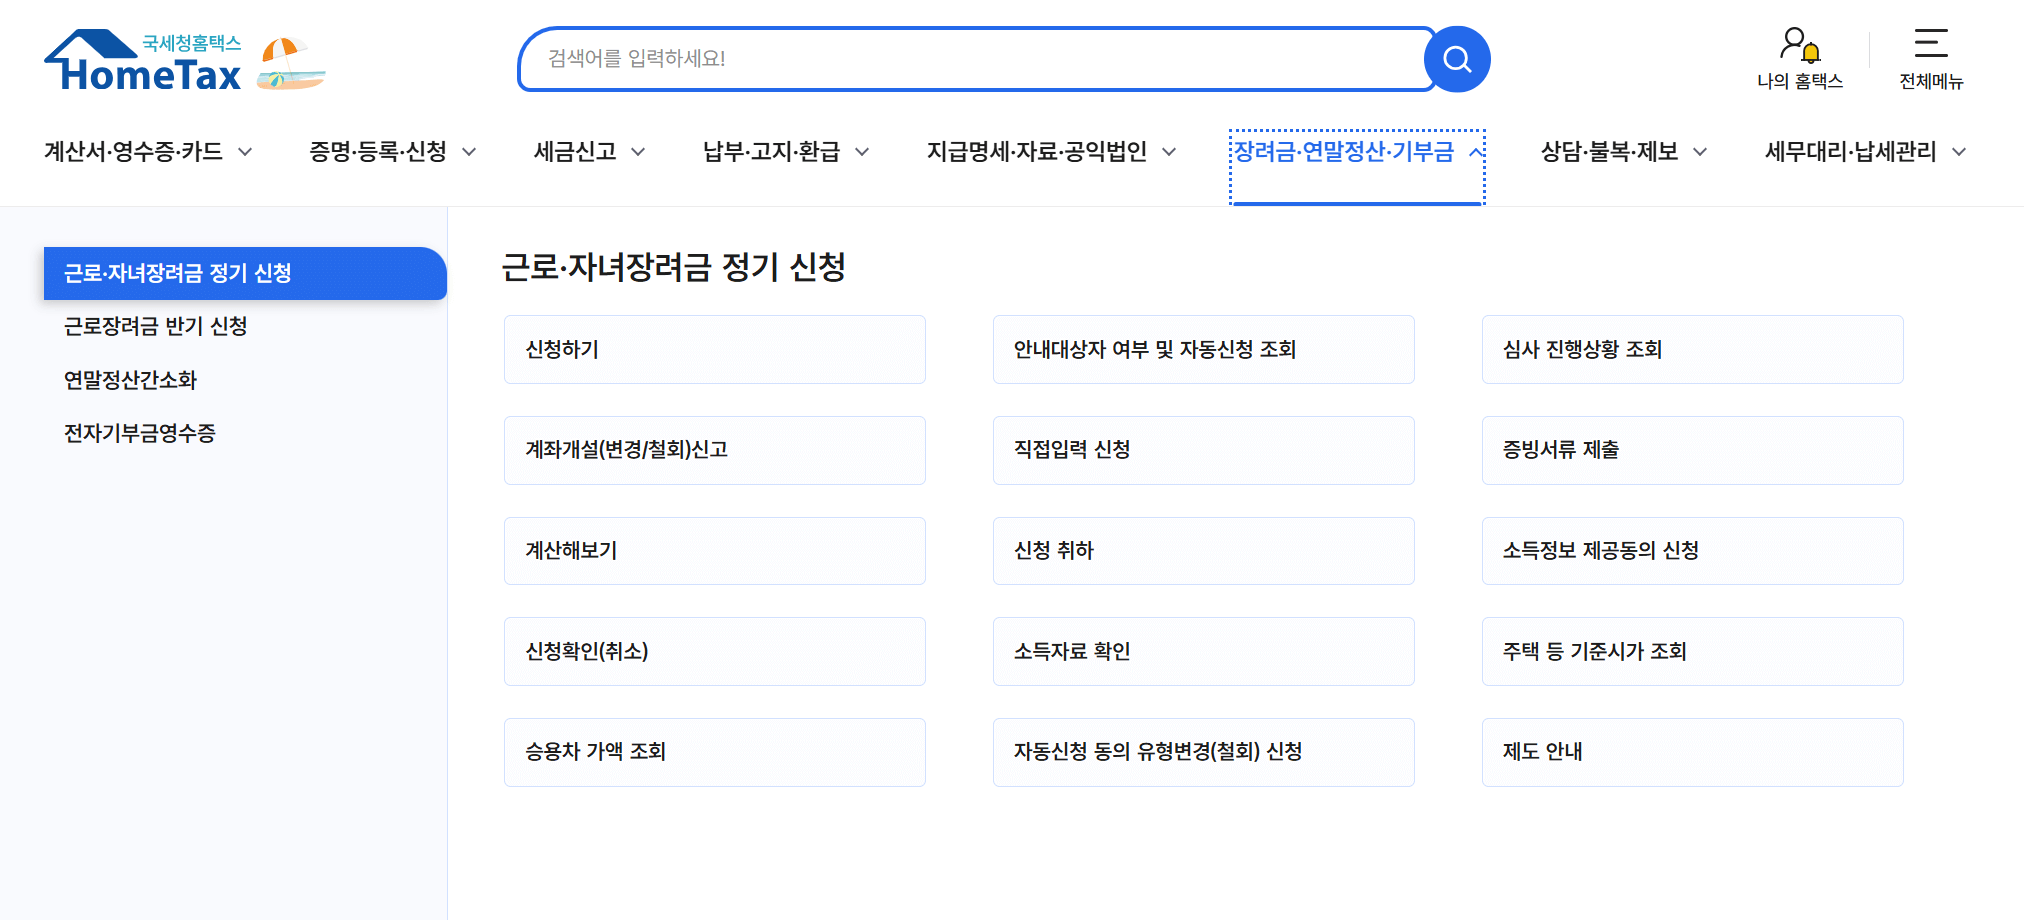Open the 제도 안내 page
Image resolution: width=2024 pixels, height=920 pixels.
pyautogui.click(x=1691, y=752)
